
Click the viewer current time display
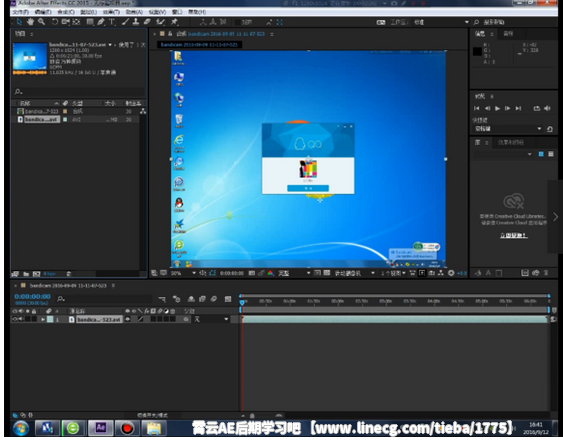tap(232, 273)
